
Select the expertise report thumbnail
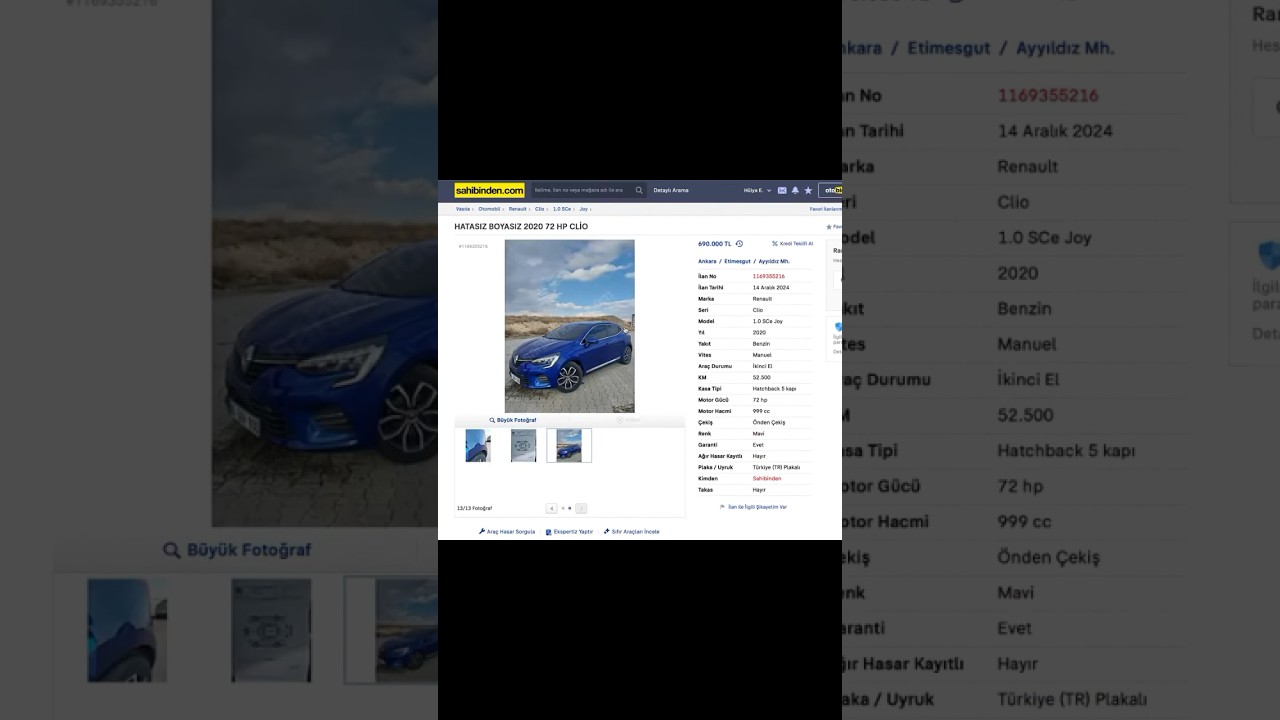click(x=523, y=446)
